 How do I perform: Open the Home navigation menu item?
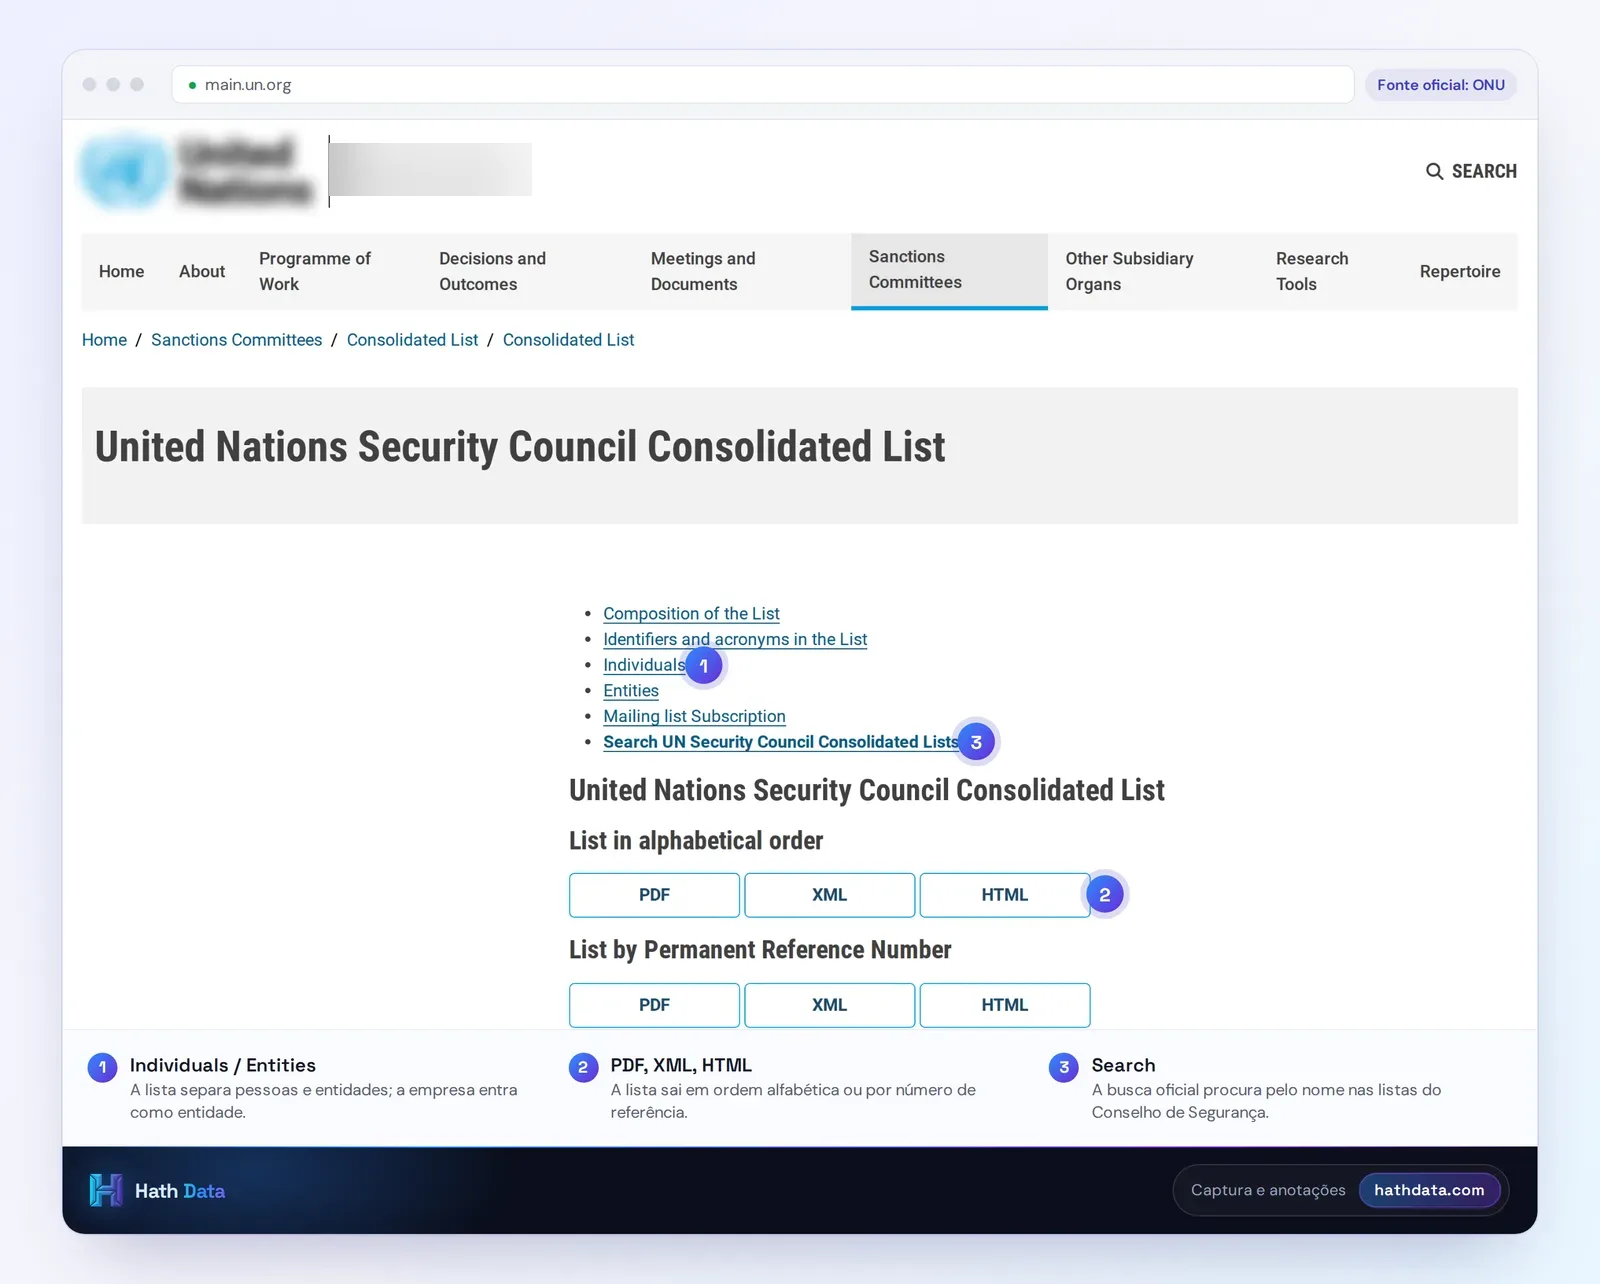click(121, 271)
